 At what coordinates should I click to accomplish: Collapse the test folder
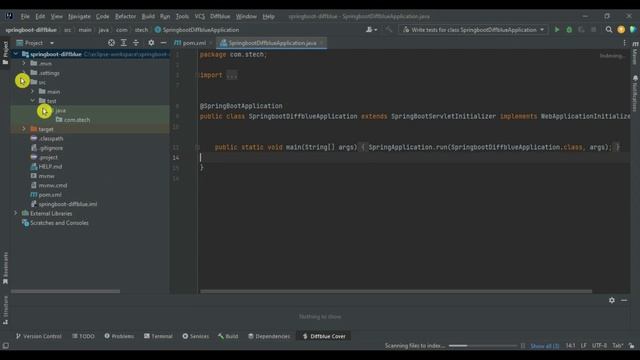(33, 101)
